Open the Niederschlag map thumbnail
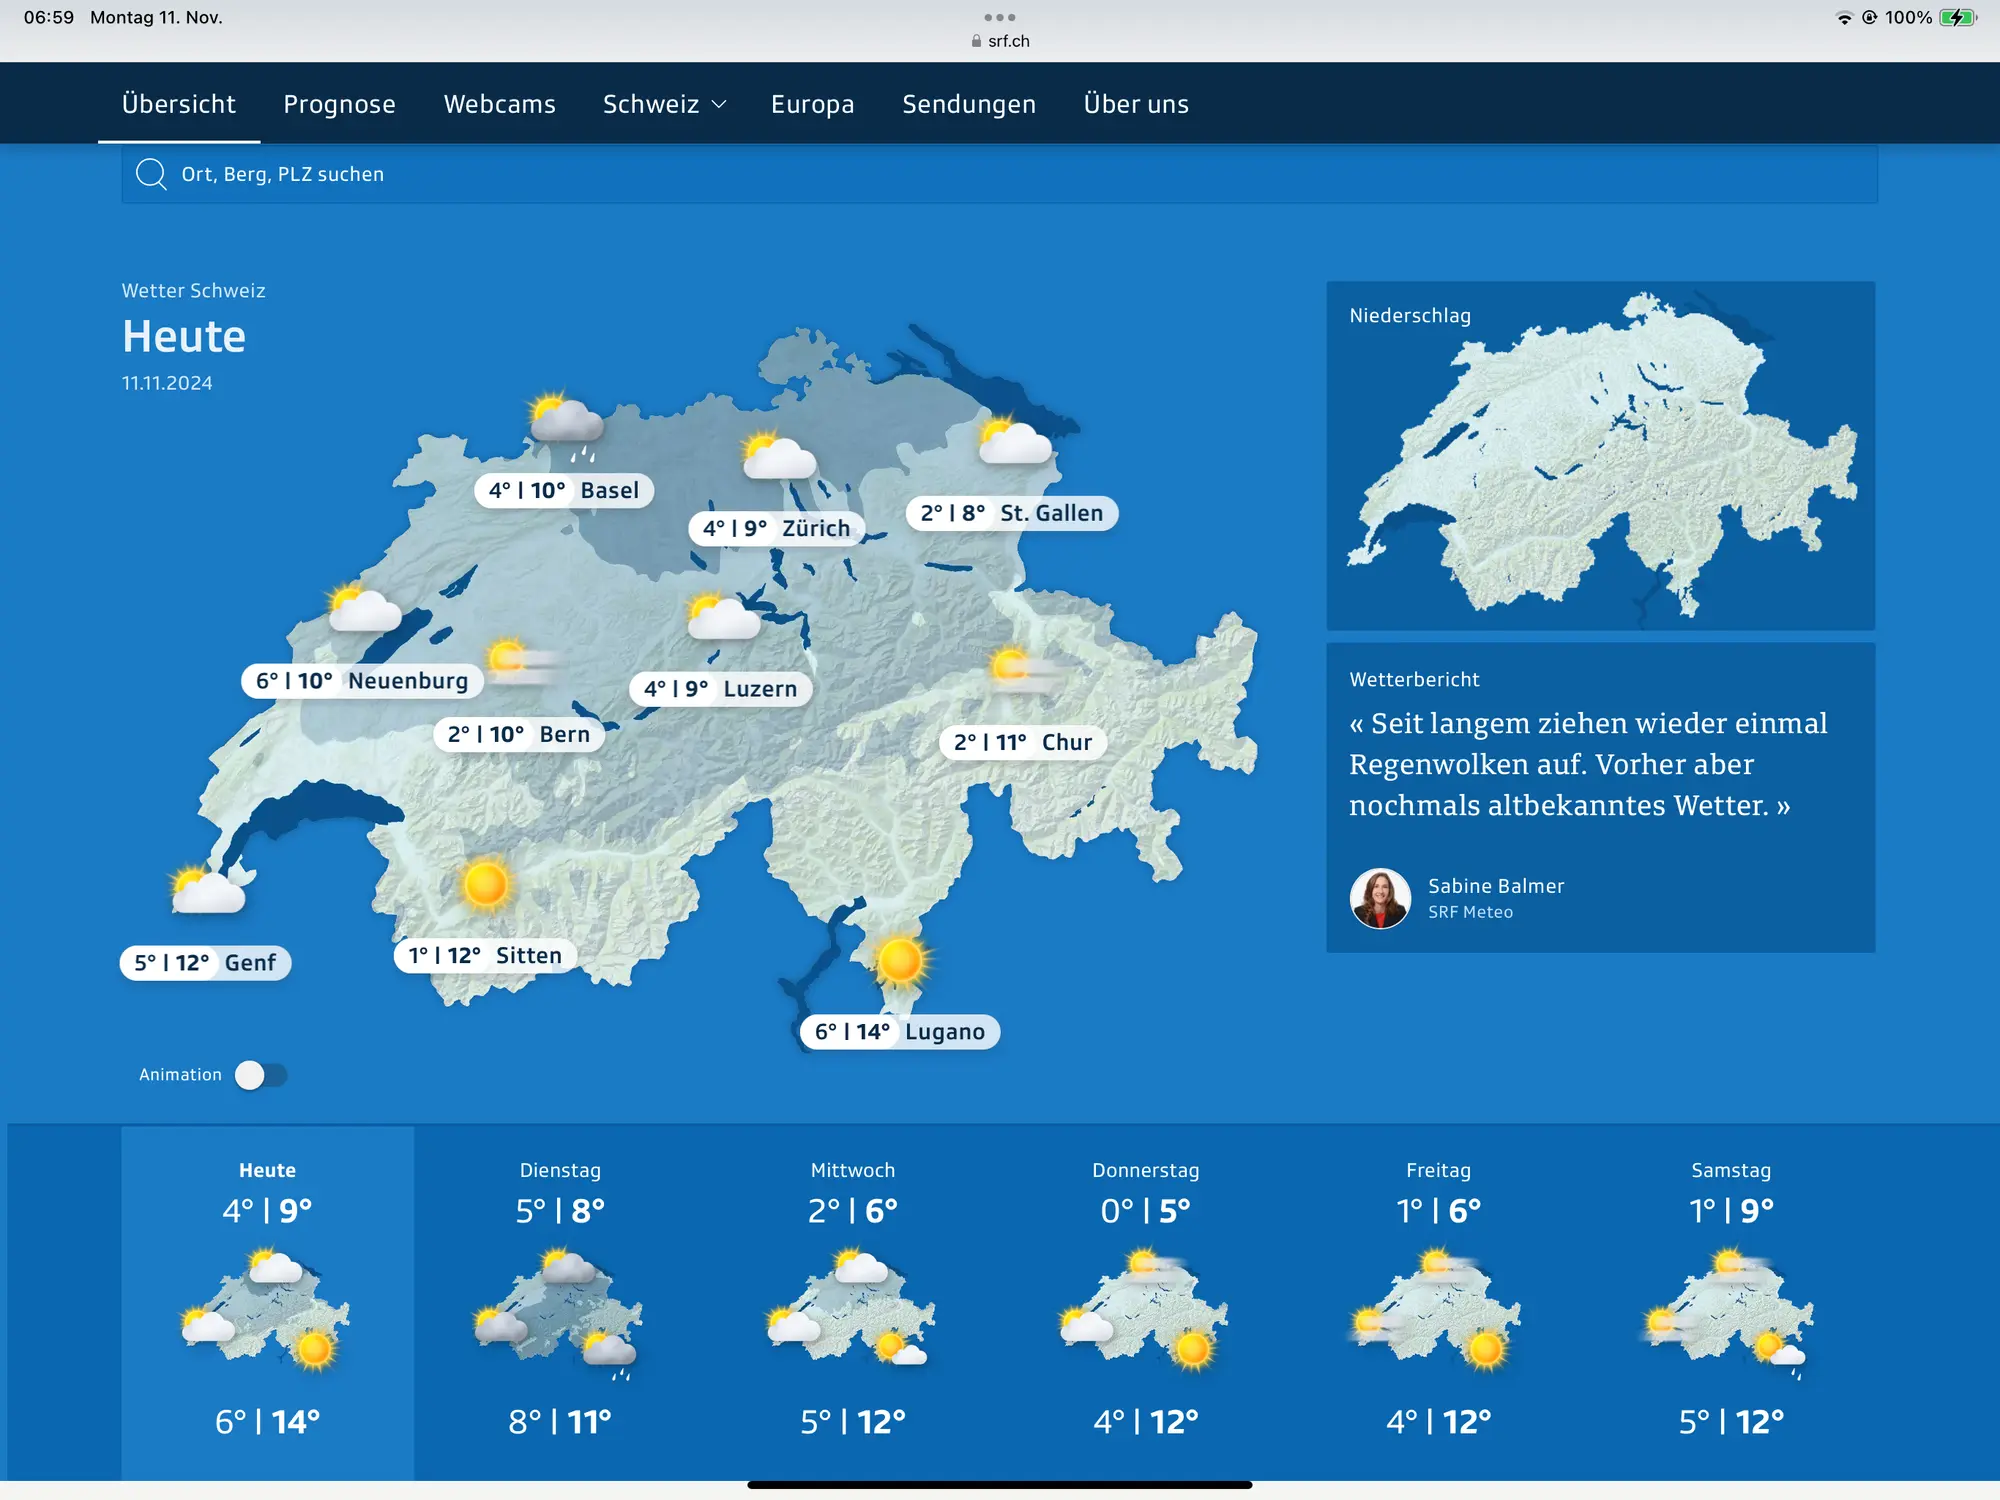 point(1600,455)
